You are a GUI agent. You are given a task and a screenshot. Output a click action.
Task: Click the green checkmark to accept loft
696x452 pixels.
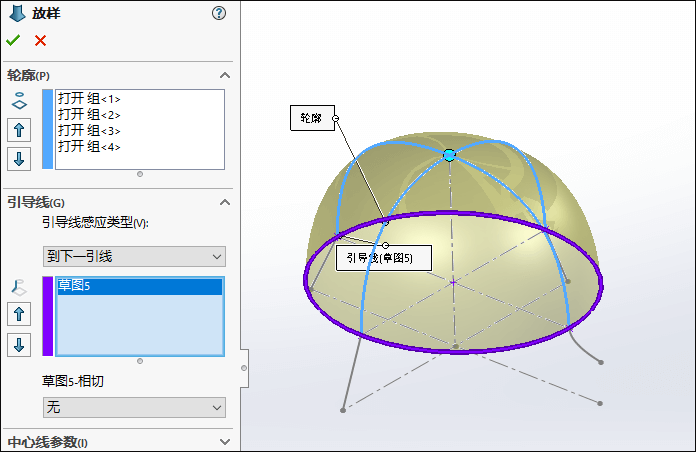coord(13,40)
